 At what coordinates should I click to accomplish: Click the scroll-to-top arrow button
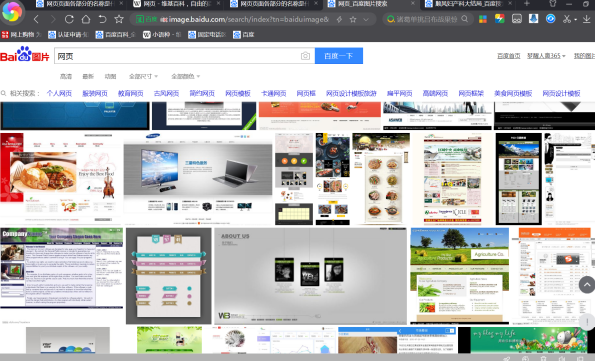(587, 285)
